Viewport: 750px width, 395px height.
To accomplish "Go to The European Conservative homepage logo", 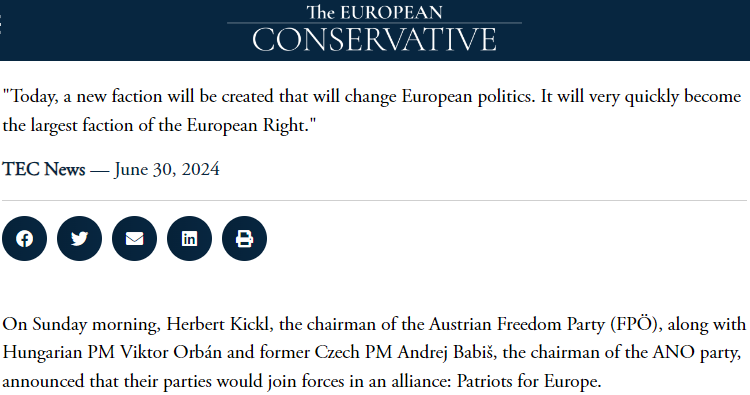I will click(x=375, y=28).
